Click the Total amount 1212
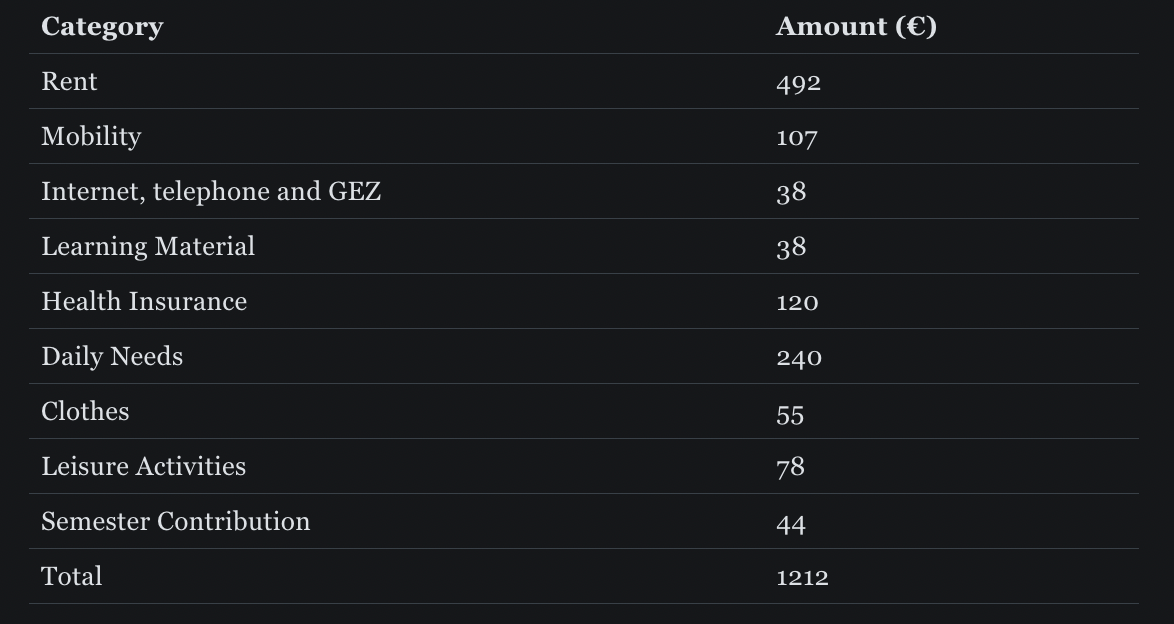This screenshot has height=624, width=1174. click(802, 577)
